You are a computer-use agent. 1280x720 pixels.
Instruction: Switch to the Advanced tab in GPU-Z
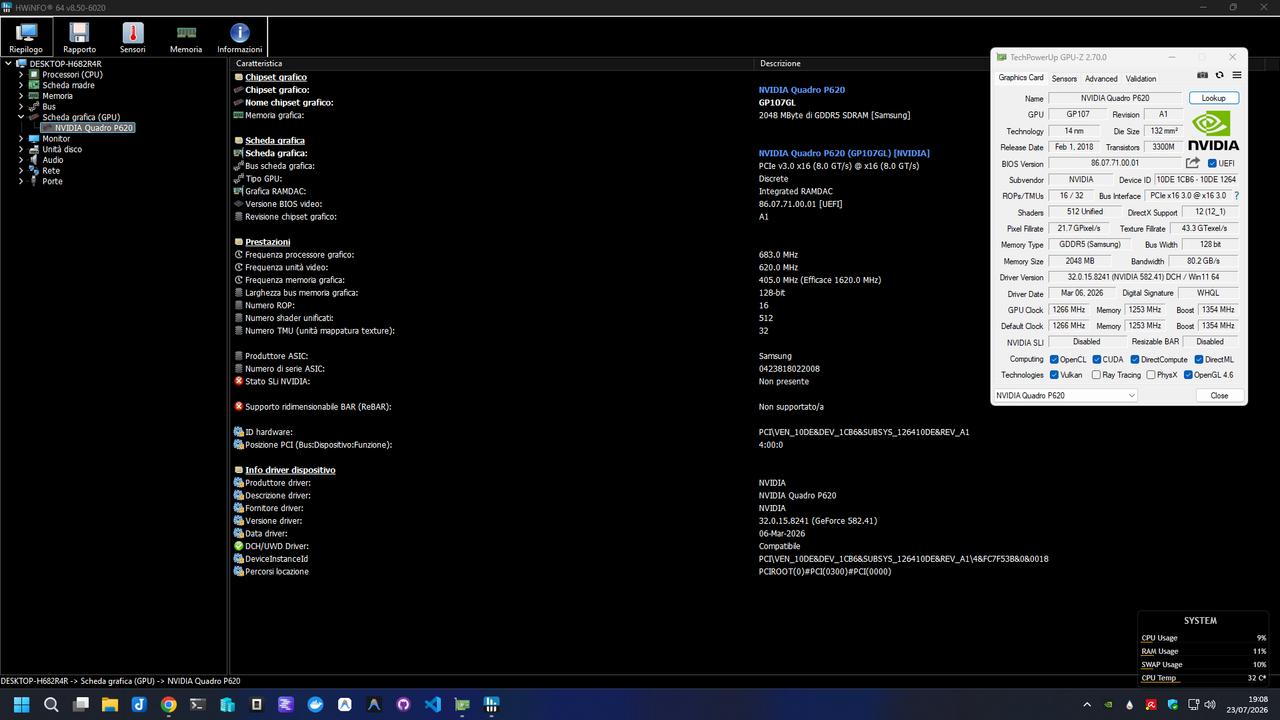click(x=1101, y=79)
